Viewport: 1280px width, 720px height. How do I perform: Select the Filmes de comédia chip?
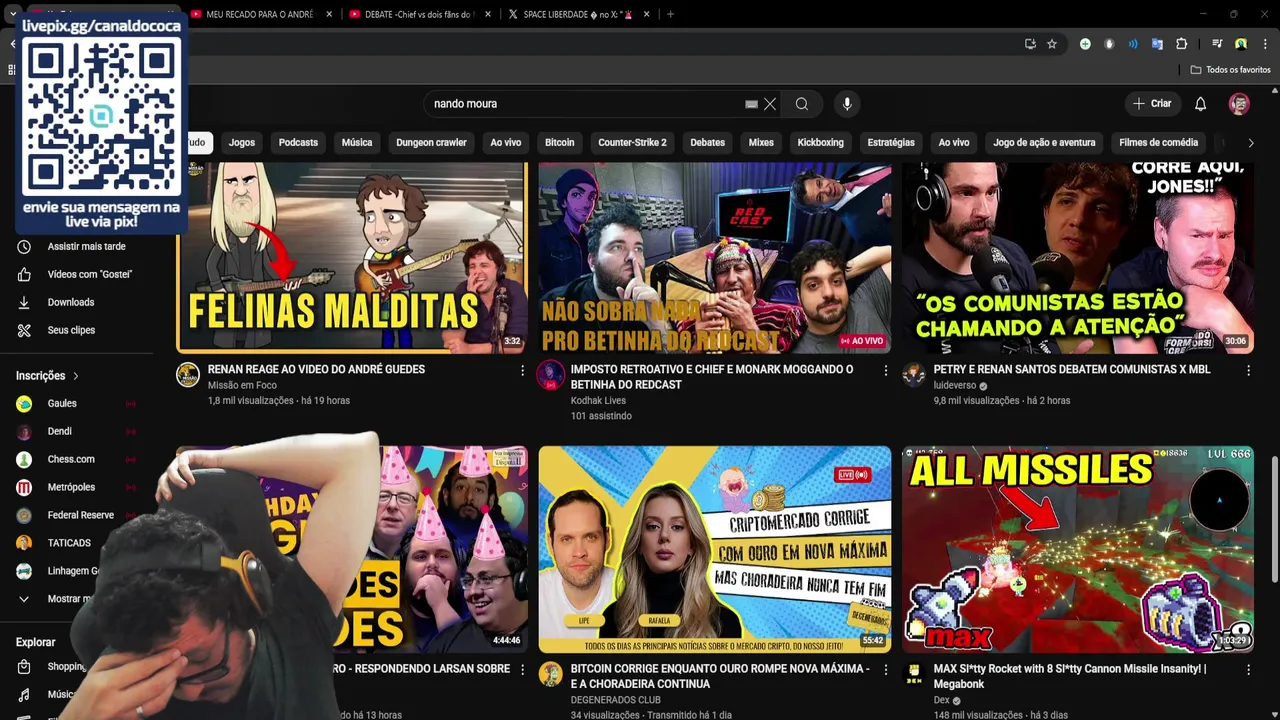click(x=1159, y=143)
